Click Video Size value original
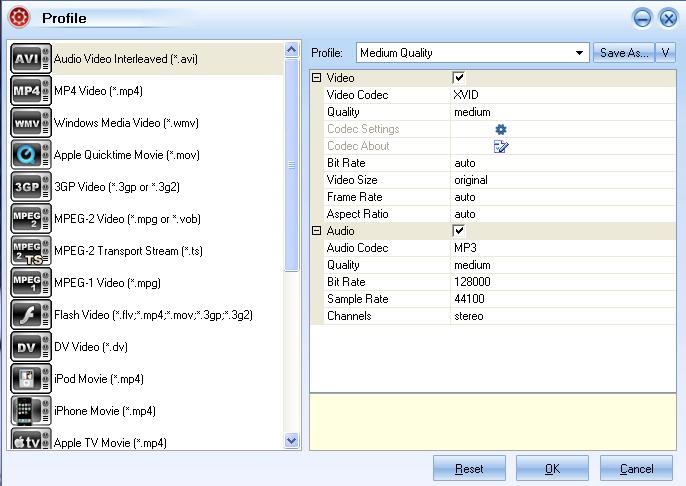686x486 pixels. click(471, 180)
